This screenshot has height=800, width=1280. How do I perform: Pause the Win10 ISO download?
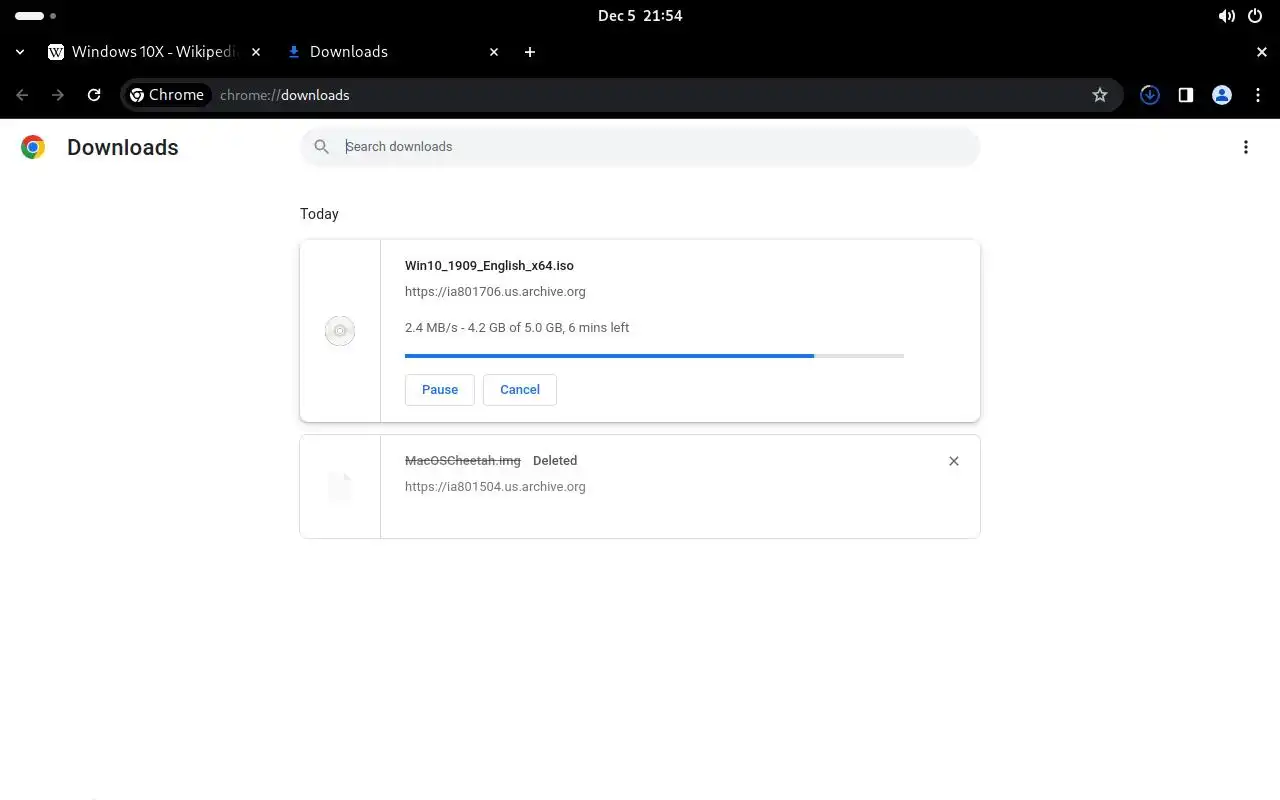[440, 390]
